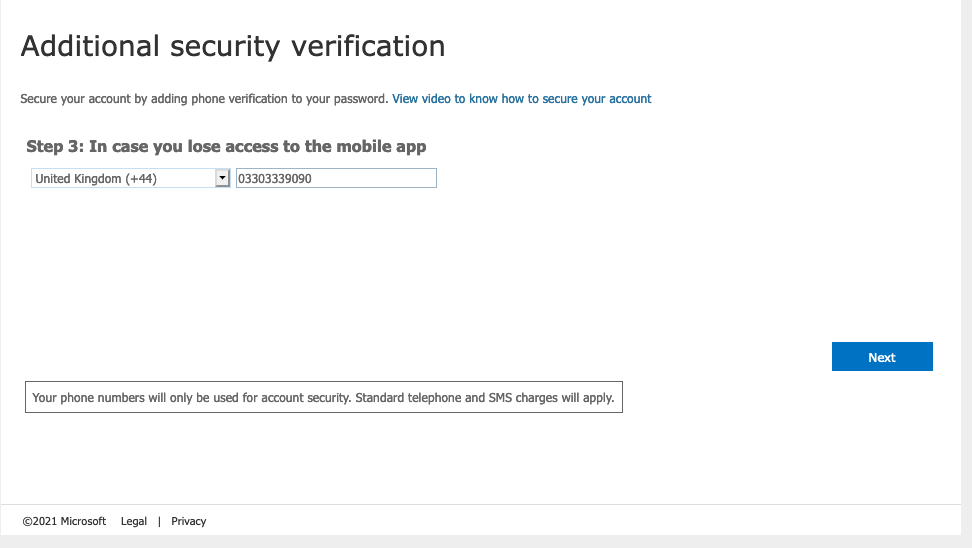Click the separator between Legal and Privacy

point(159,521)
